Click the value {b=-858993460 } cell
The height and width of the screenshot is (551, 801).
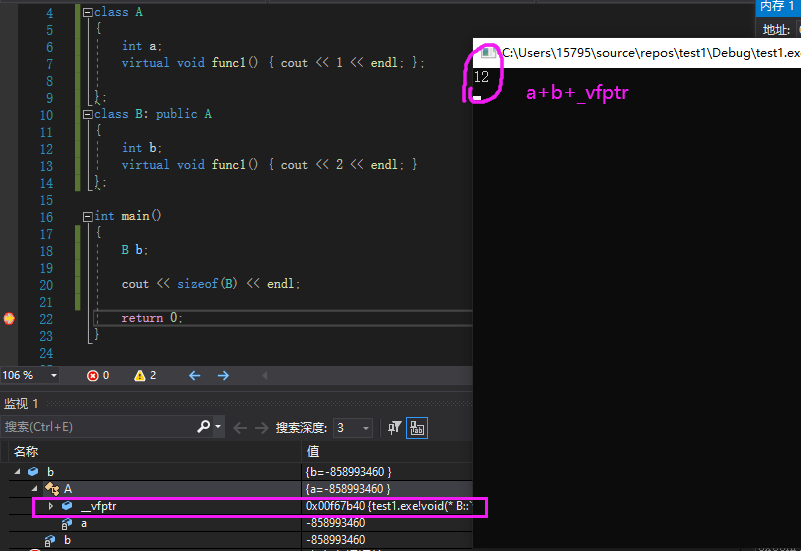coord(388,472)
